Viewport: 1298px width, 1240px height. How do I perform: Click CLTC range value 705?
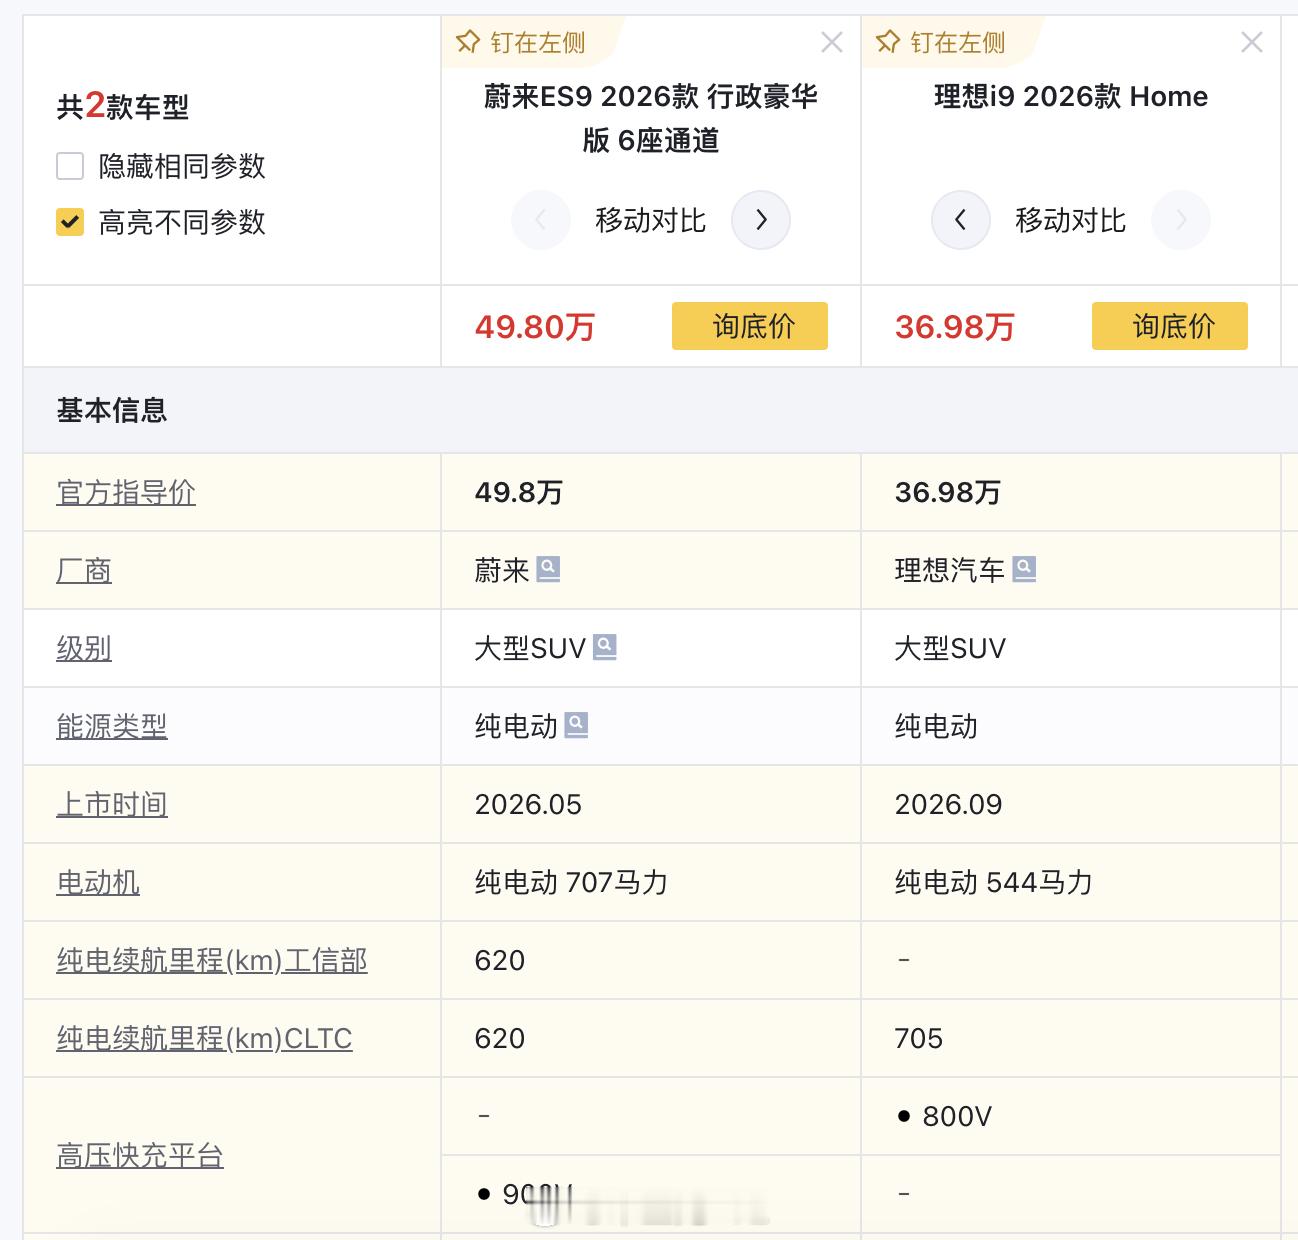pos(919,1038)
